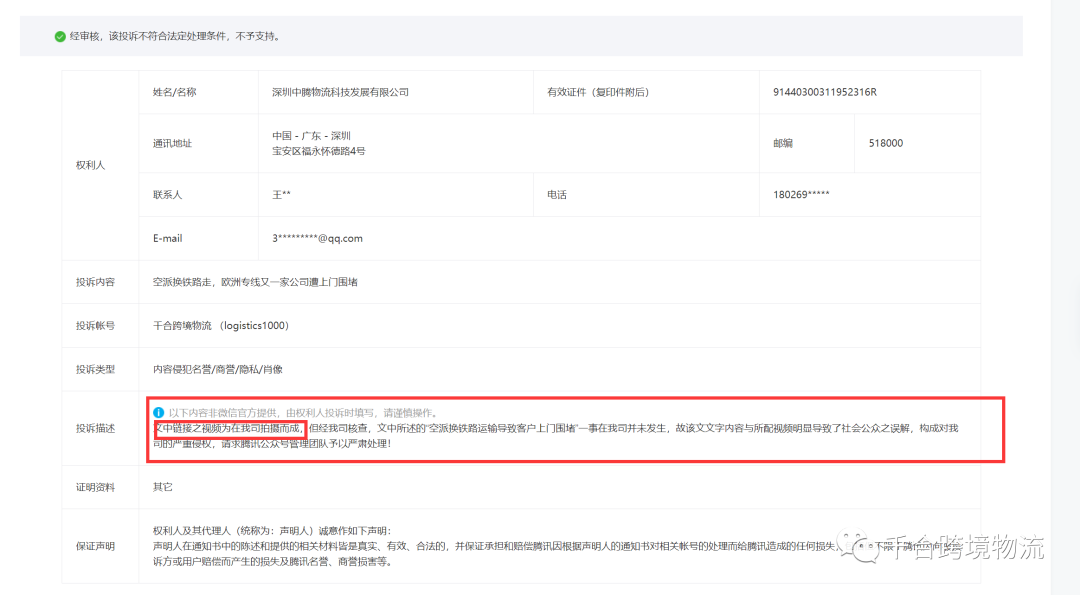
Task: Select address text 宝安区福永怀德路4号
Action: 319,151
